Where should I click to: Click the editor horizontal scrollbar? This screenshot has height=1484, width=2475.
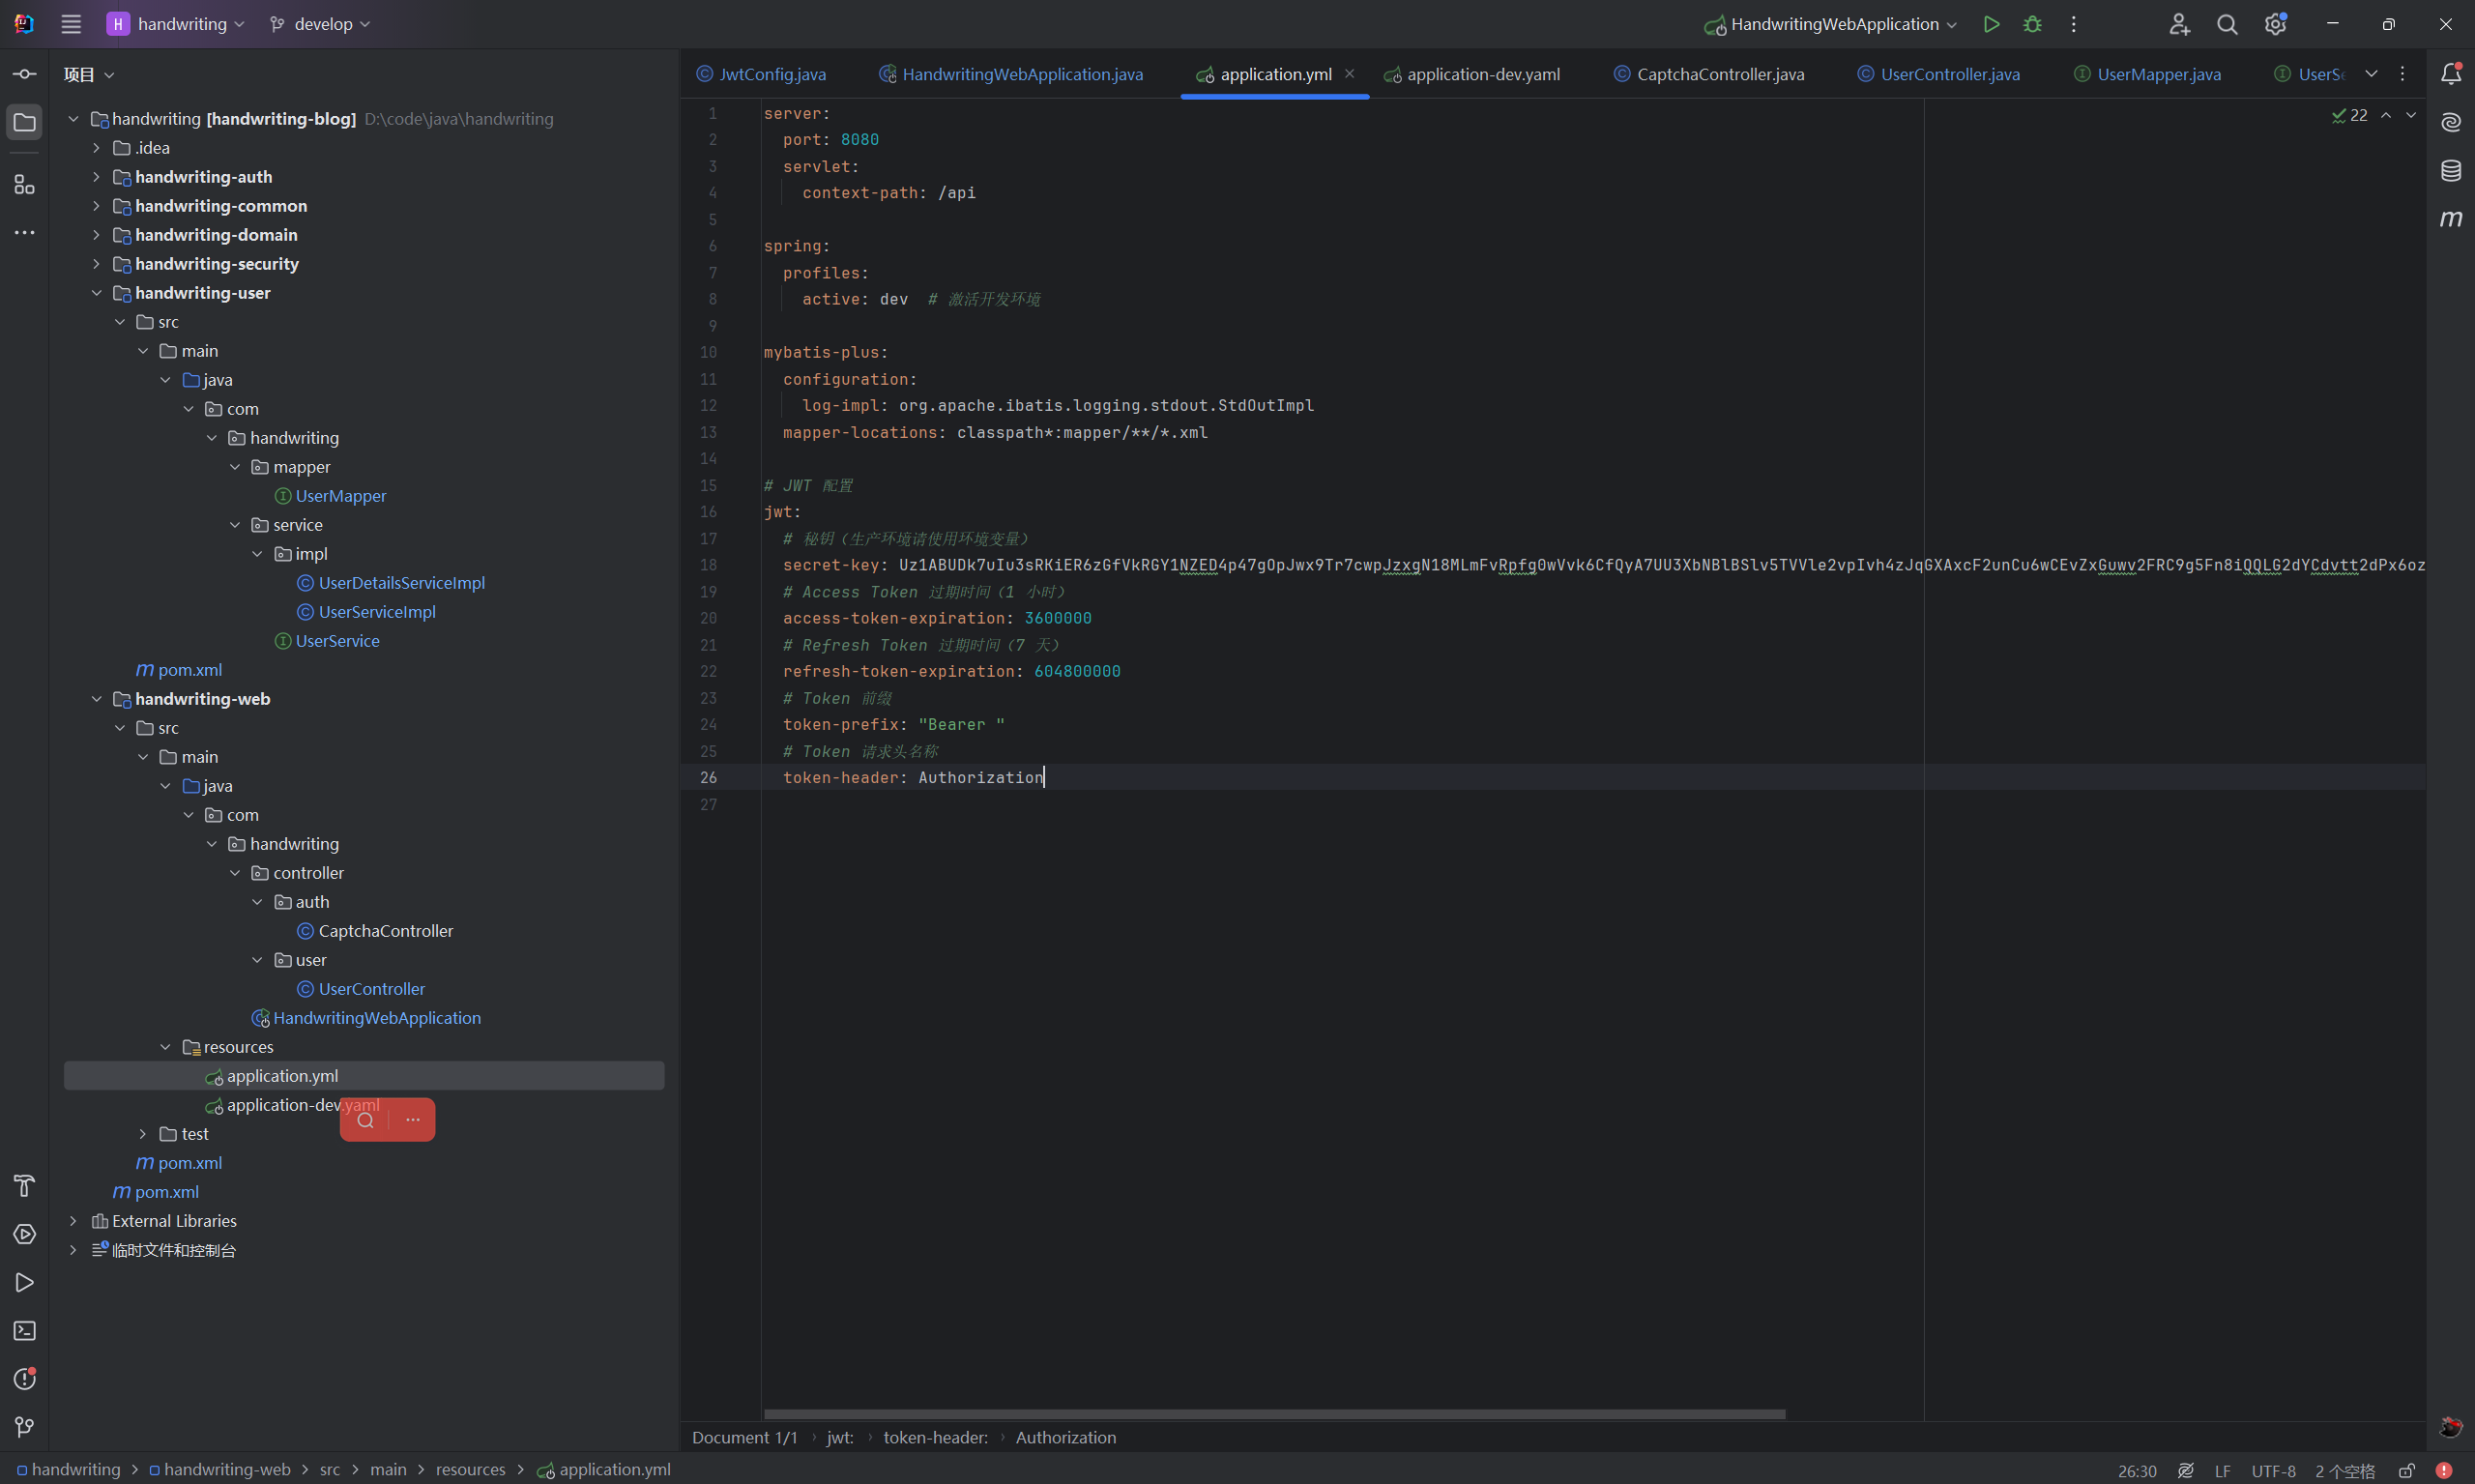pos(1273,1414)
